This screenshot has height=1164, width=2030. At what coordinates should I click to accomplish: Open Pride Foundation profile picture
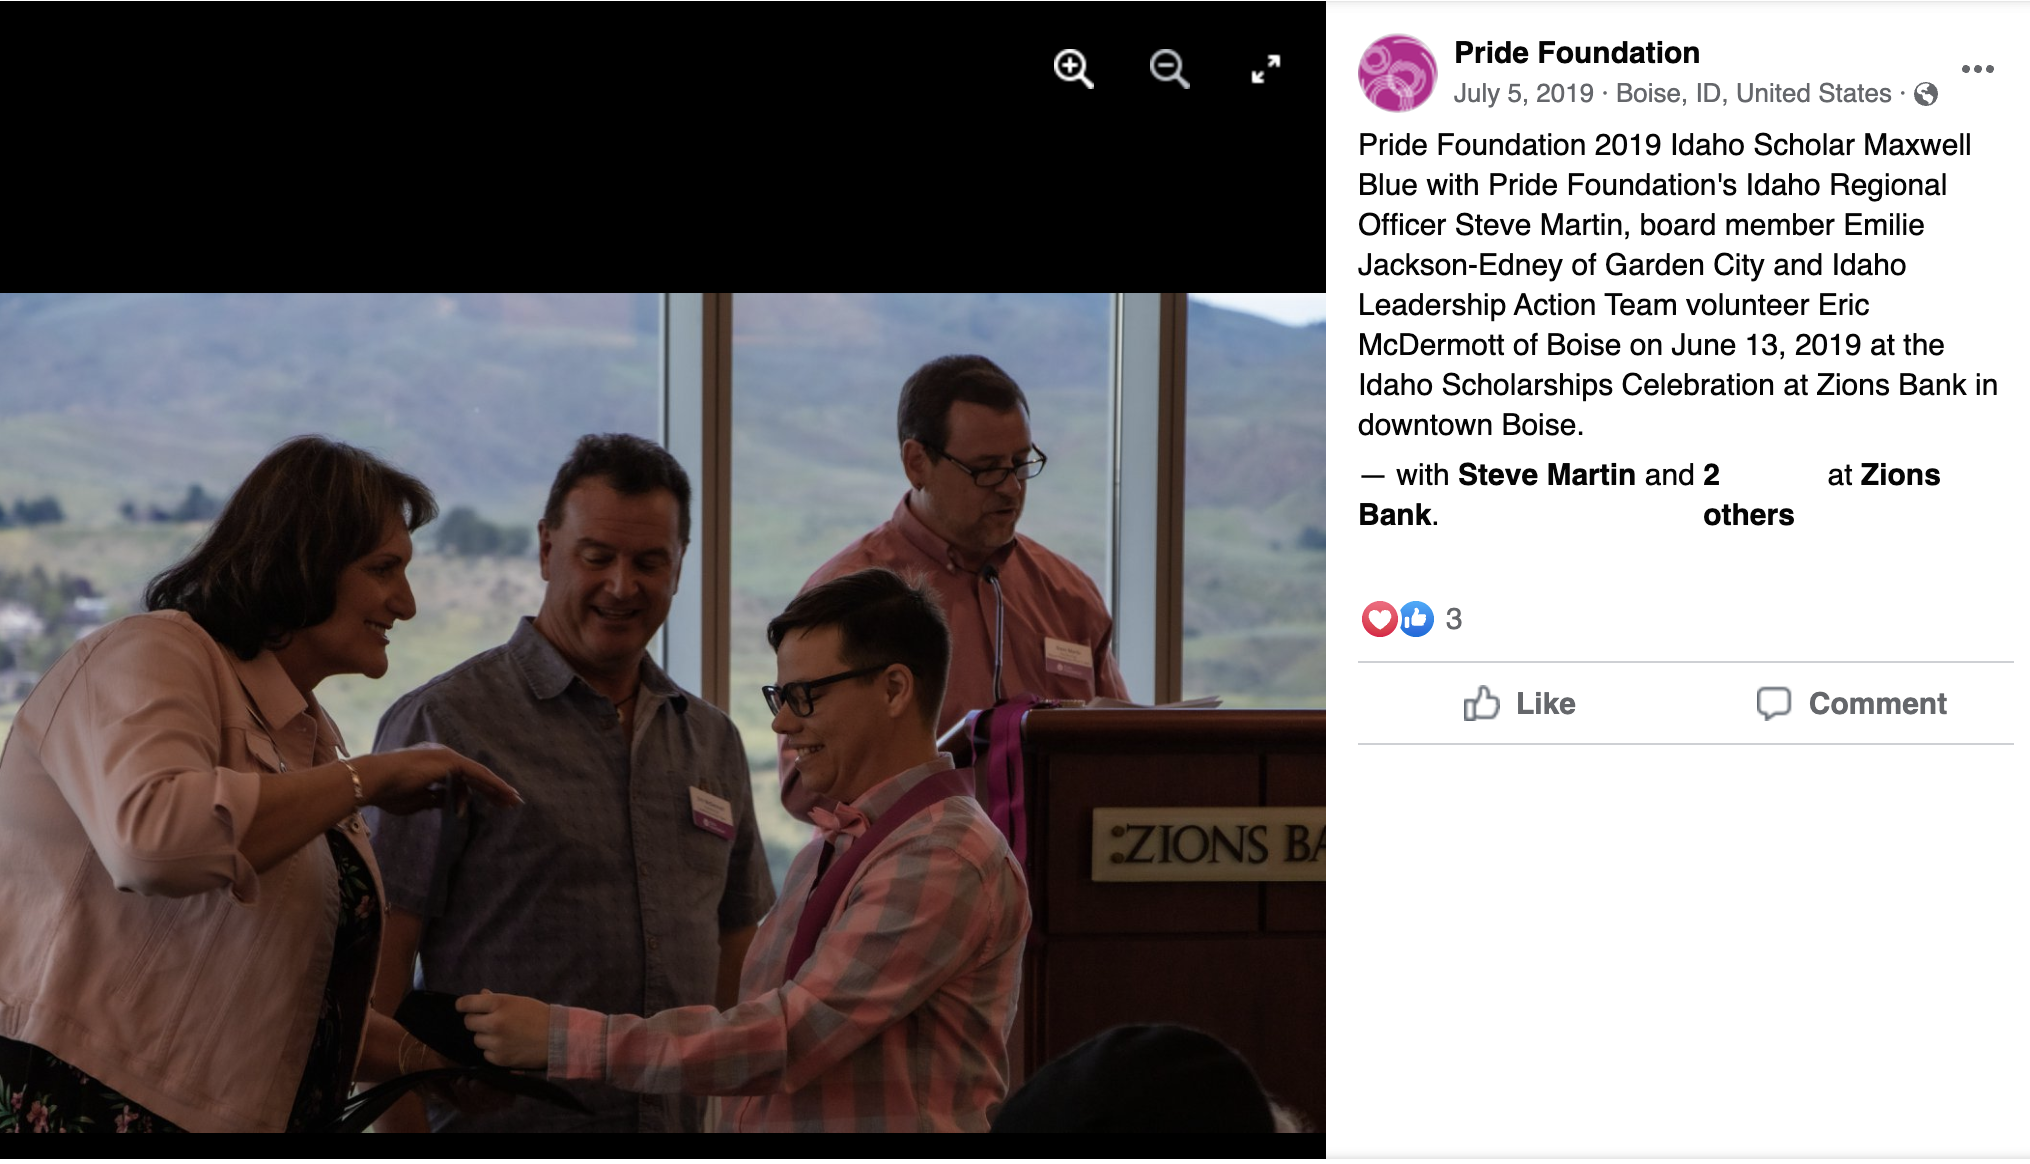pyautogui.click(x=1397, y=73)
